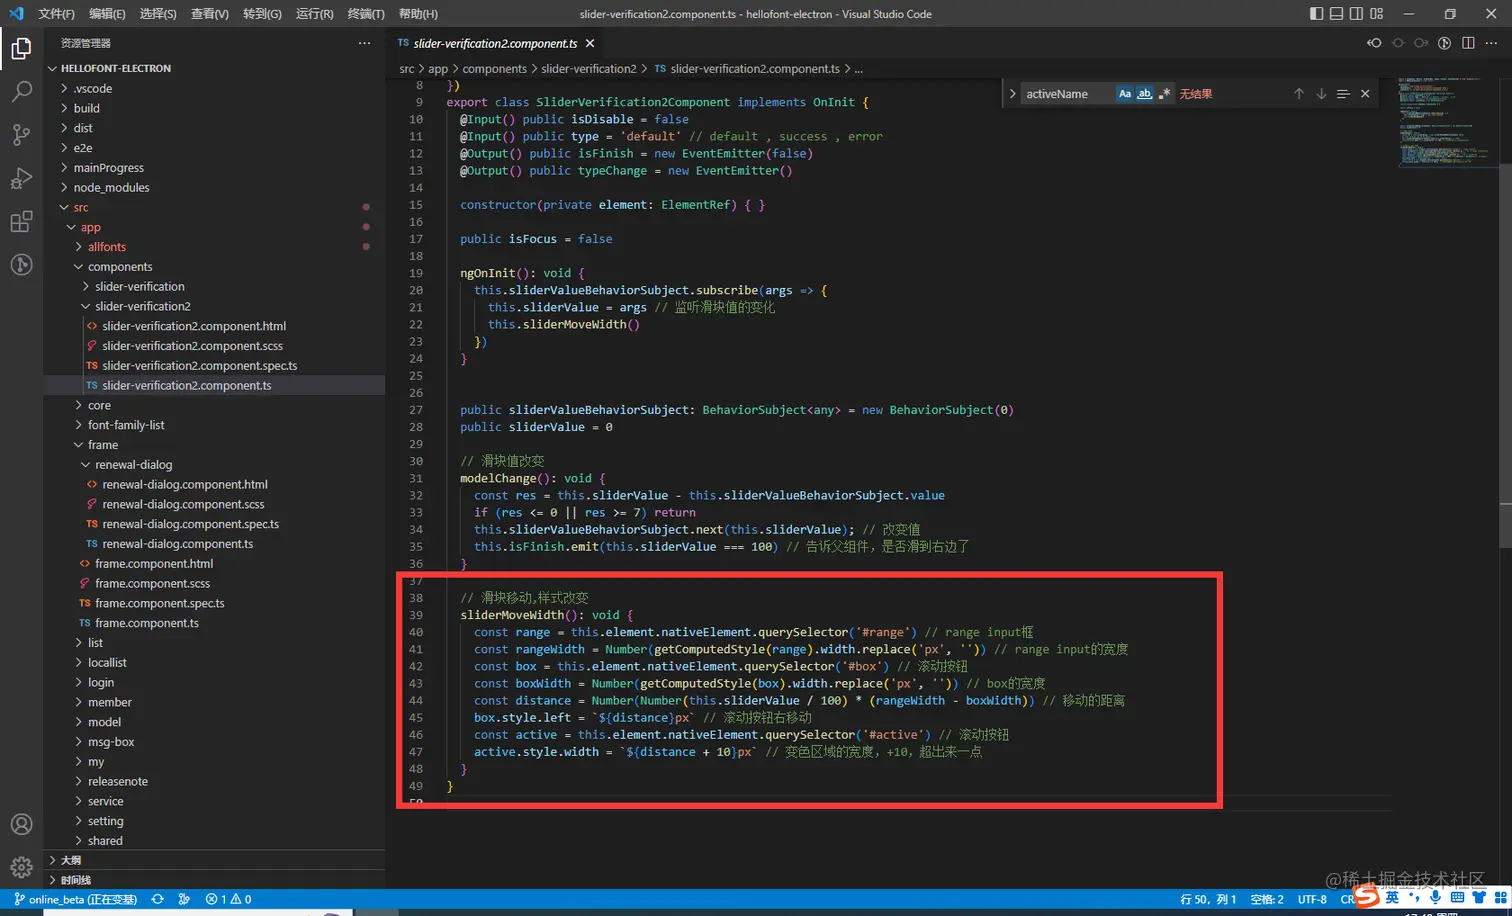Screen dimensions: 1512x916
Task: Click the toggle file blame icon in editor toolbar
Action: pos(1444,43)
